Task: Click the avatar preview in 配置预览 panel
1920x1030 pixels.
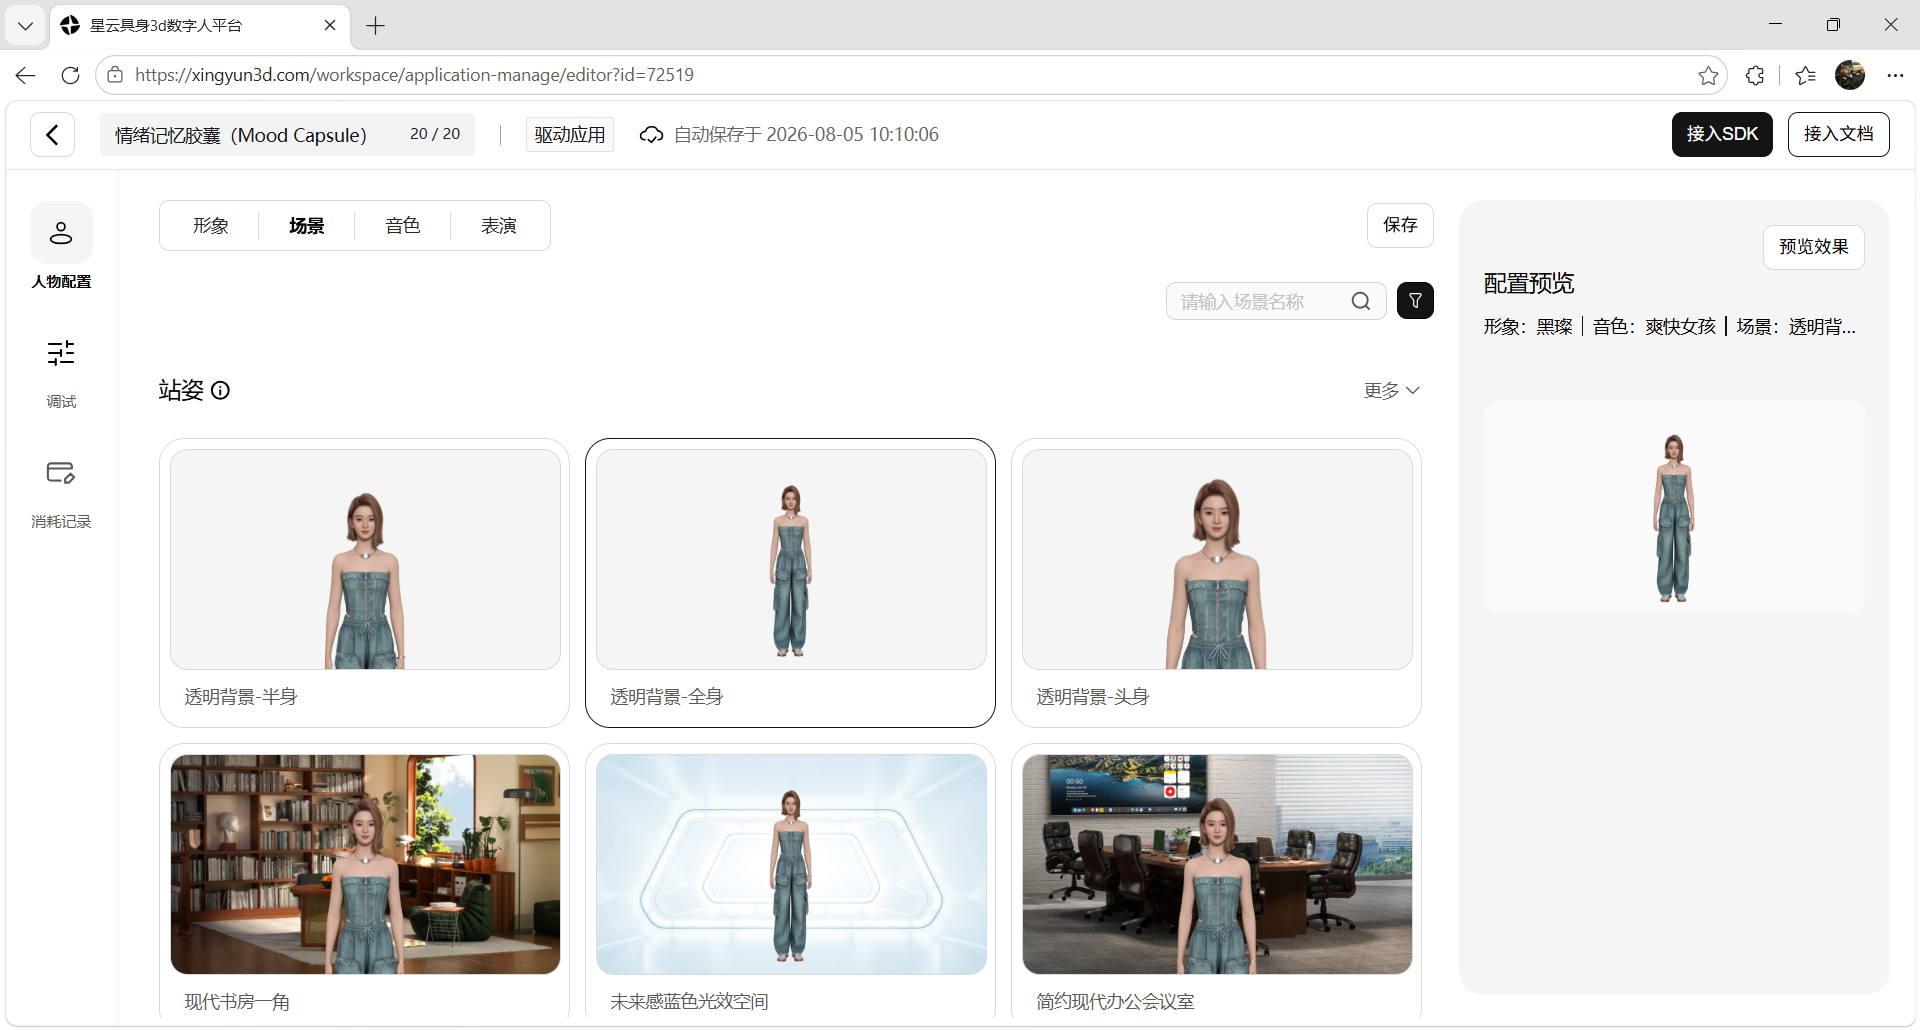Action: (x=1674, y=507)
